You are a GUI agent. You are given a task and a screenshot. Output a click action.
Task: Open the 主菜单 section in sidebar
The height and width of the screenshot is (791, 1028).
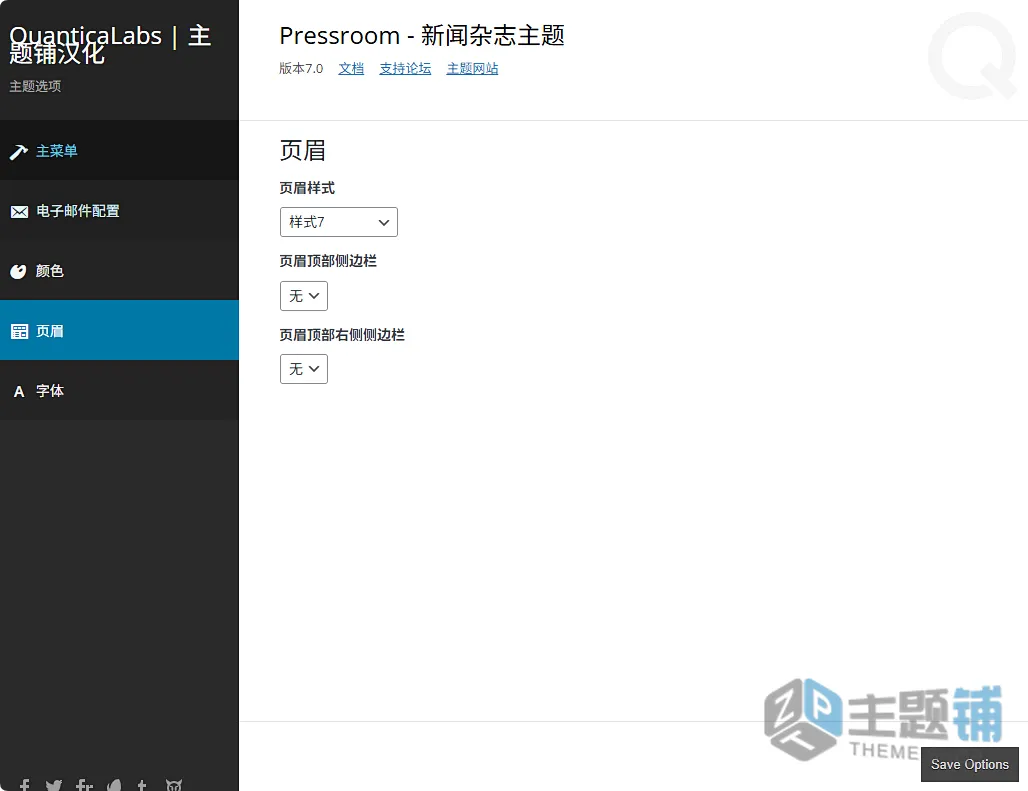click(x=119, y=151)
